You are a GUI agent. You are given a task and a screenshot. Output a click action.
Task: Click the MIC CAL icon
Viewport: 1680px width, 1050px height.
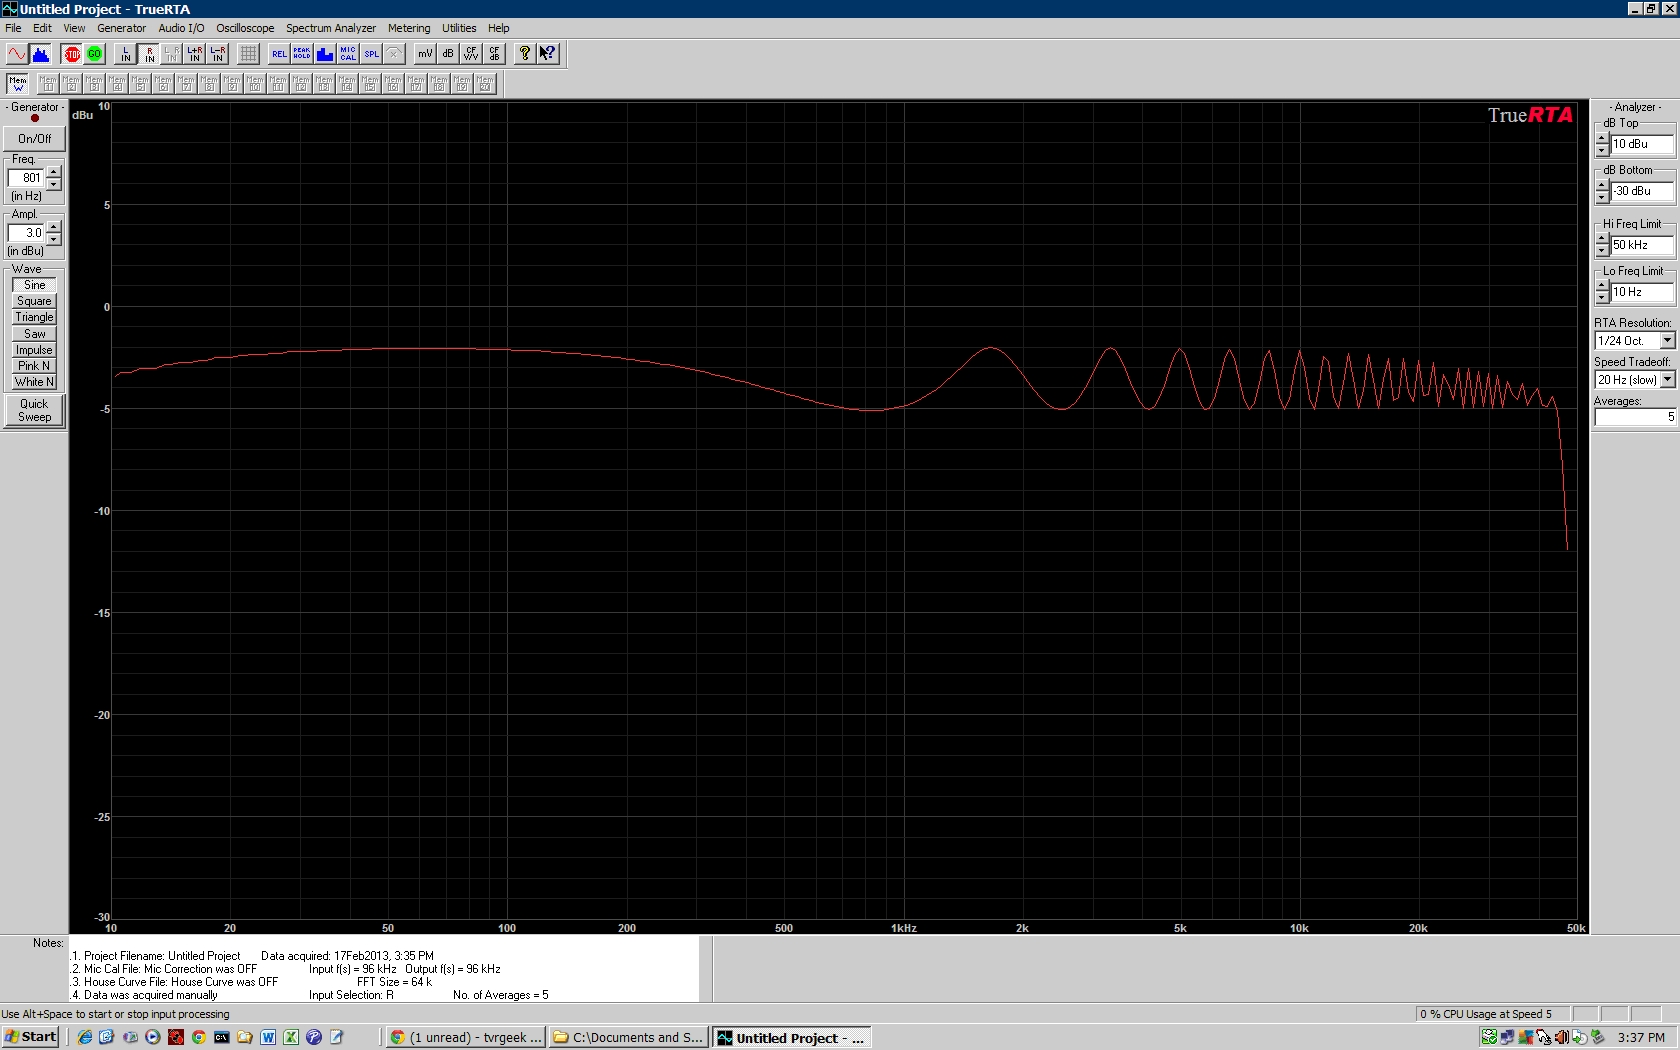(348, 54)
